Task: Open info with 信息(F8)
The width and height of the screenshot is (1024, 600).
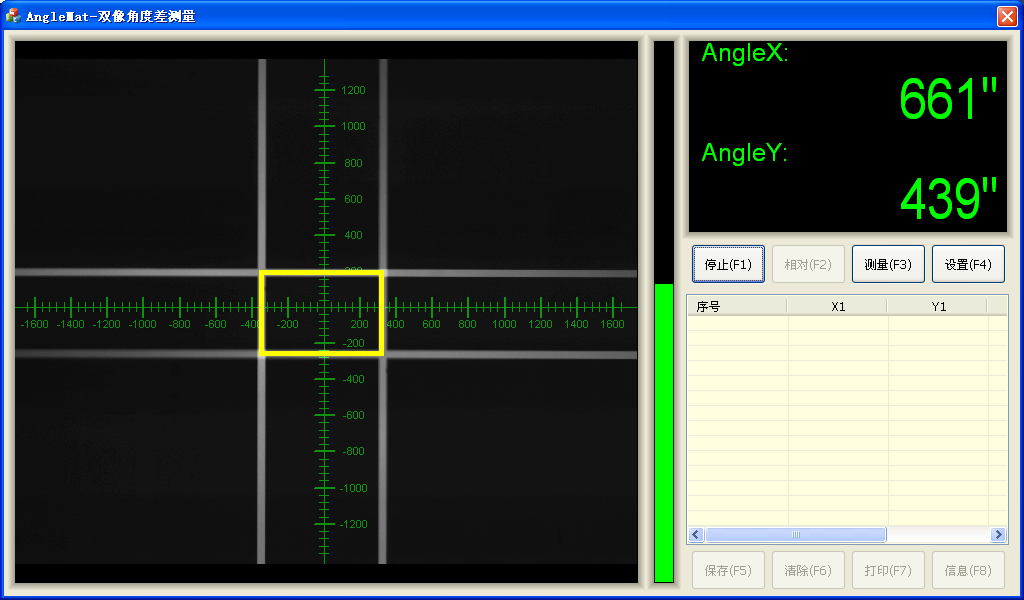Action: (x=968, y=570)
